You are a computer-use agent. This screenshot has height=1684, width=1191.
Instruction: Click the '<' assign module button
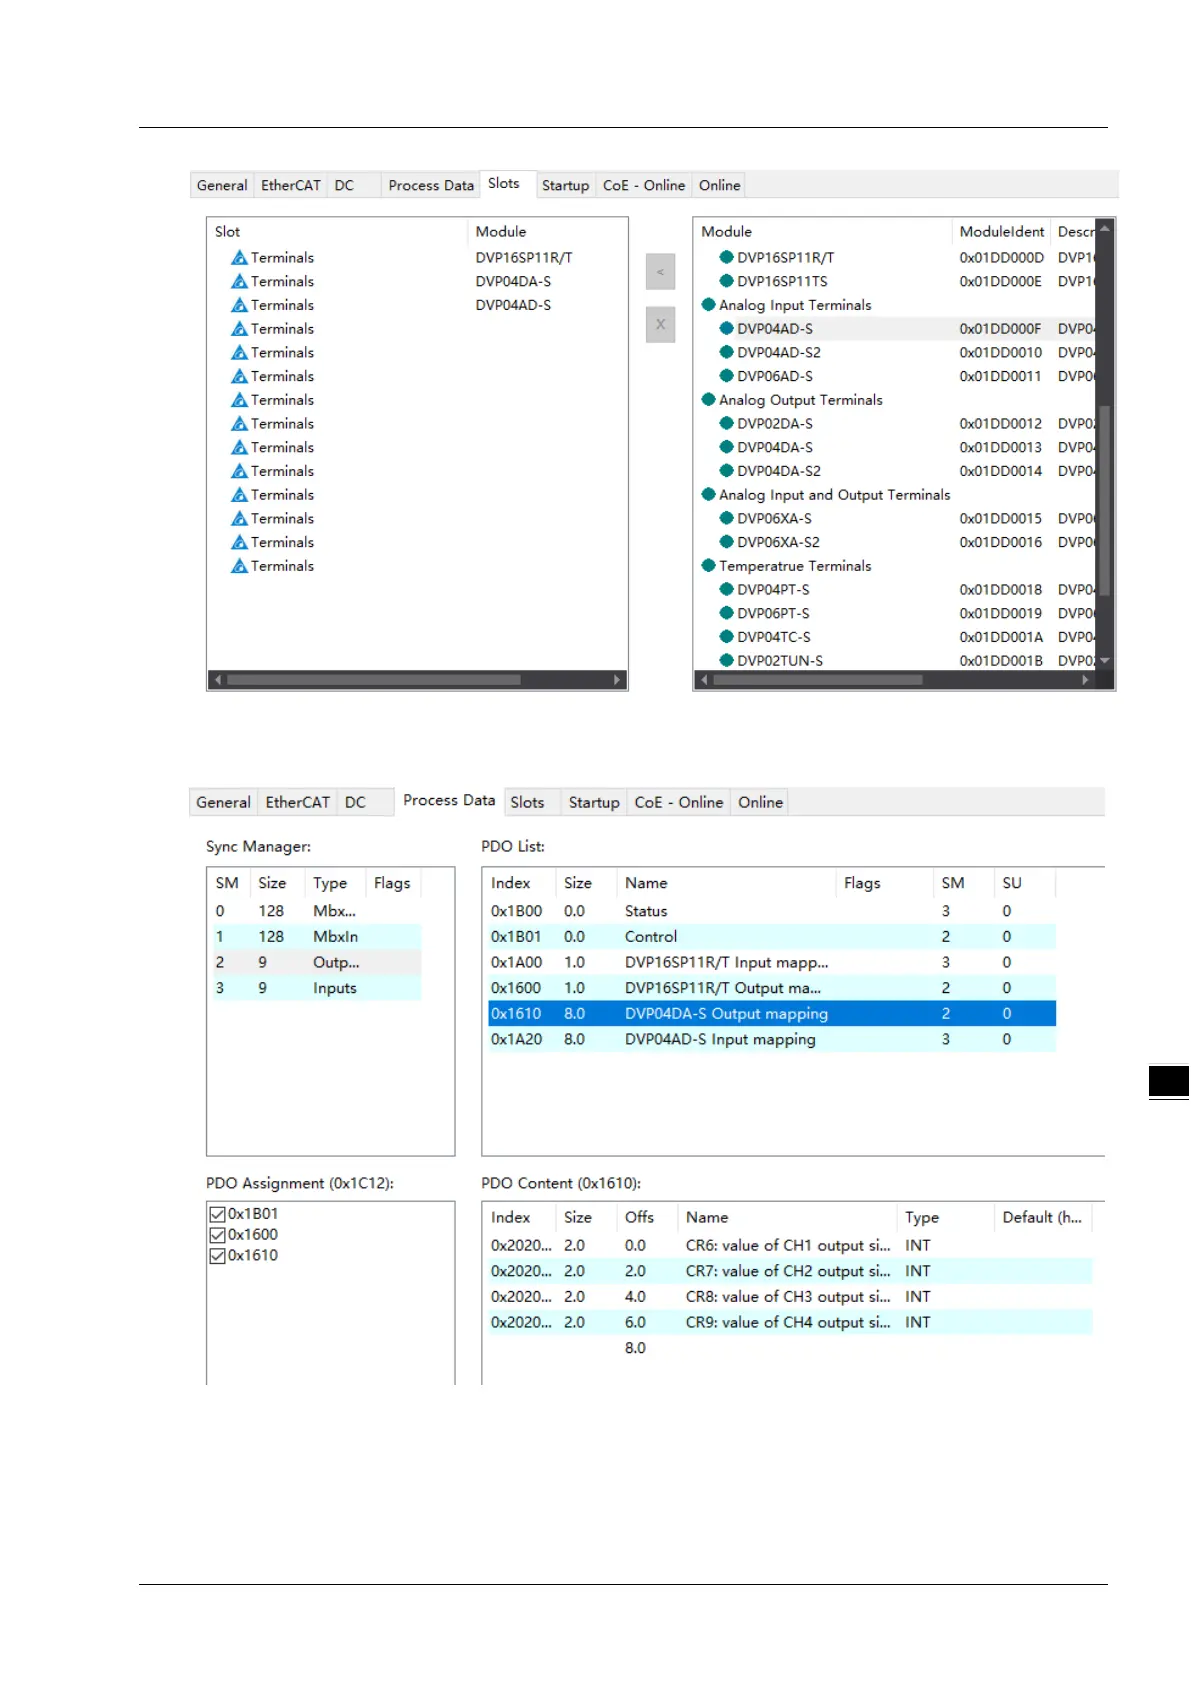coord(660,272)
